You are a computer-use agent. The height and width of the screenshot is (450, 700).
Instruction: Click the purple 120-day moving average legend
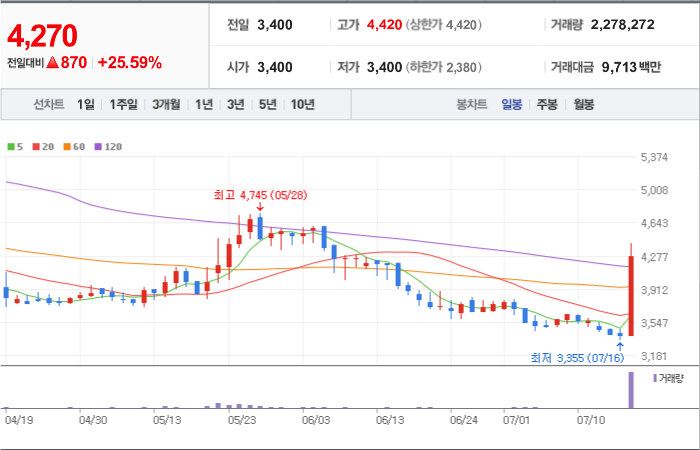pyautogui.click(x=108, y=147)
